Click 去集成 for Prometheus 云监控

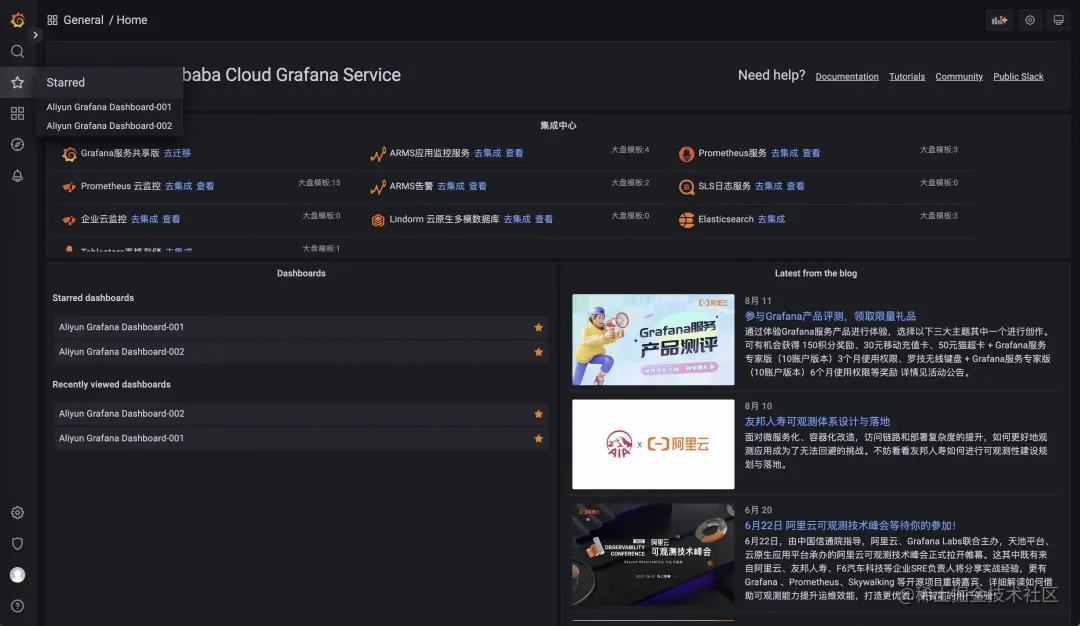point(178,186)
